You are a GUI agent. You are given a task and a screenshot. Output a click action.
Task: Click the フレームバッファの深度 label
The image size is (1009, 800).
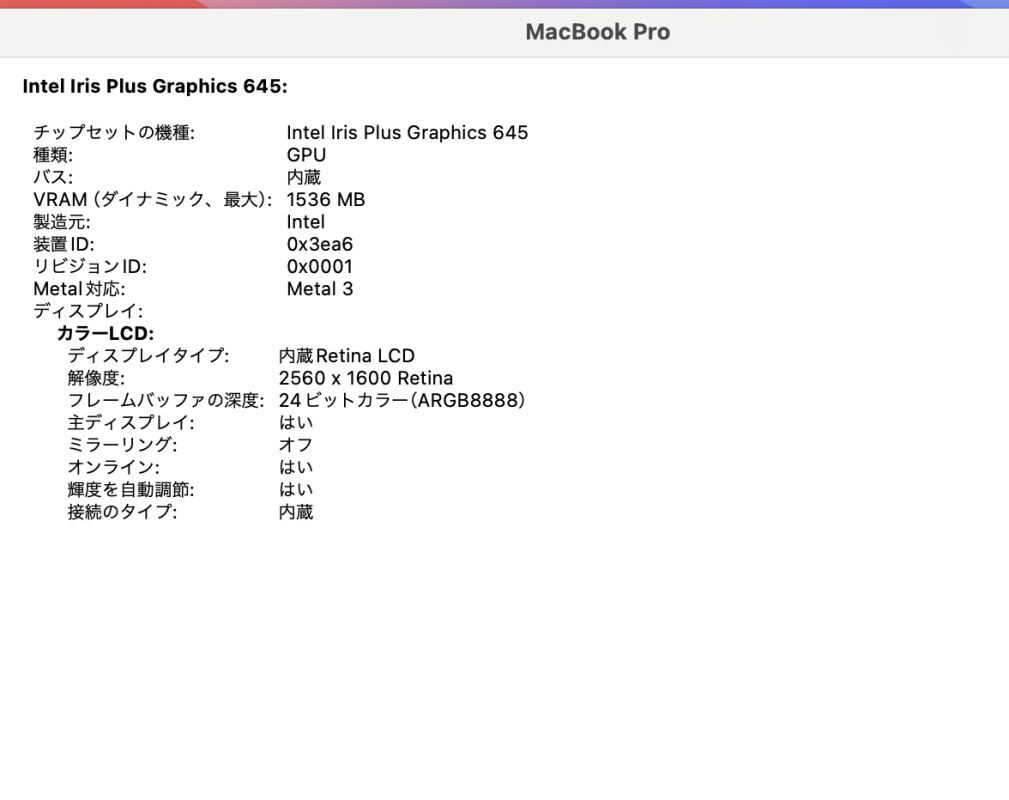tap(166, 400)
